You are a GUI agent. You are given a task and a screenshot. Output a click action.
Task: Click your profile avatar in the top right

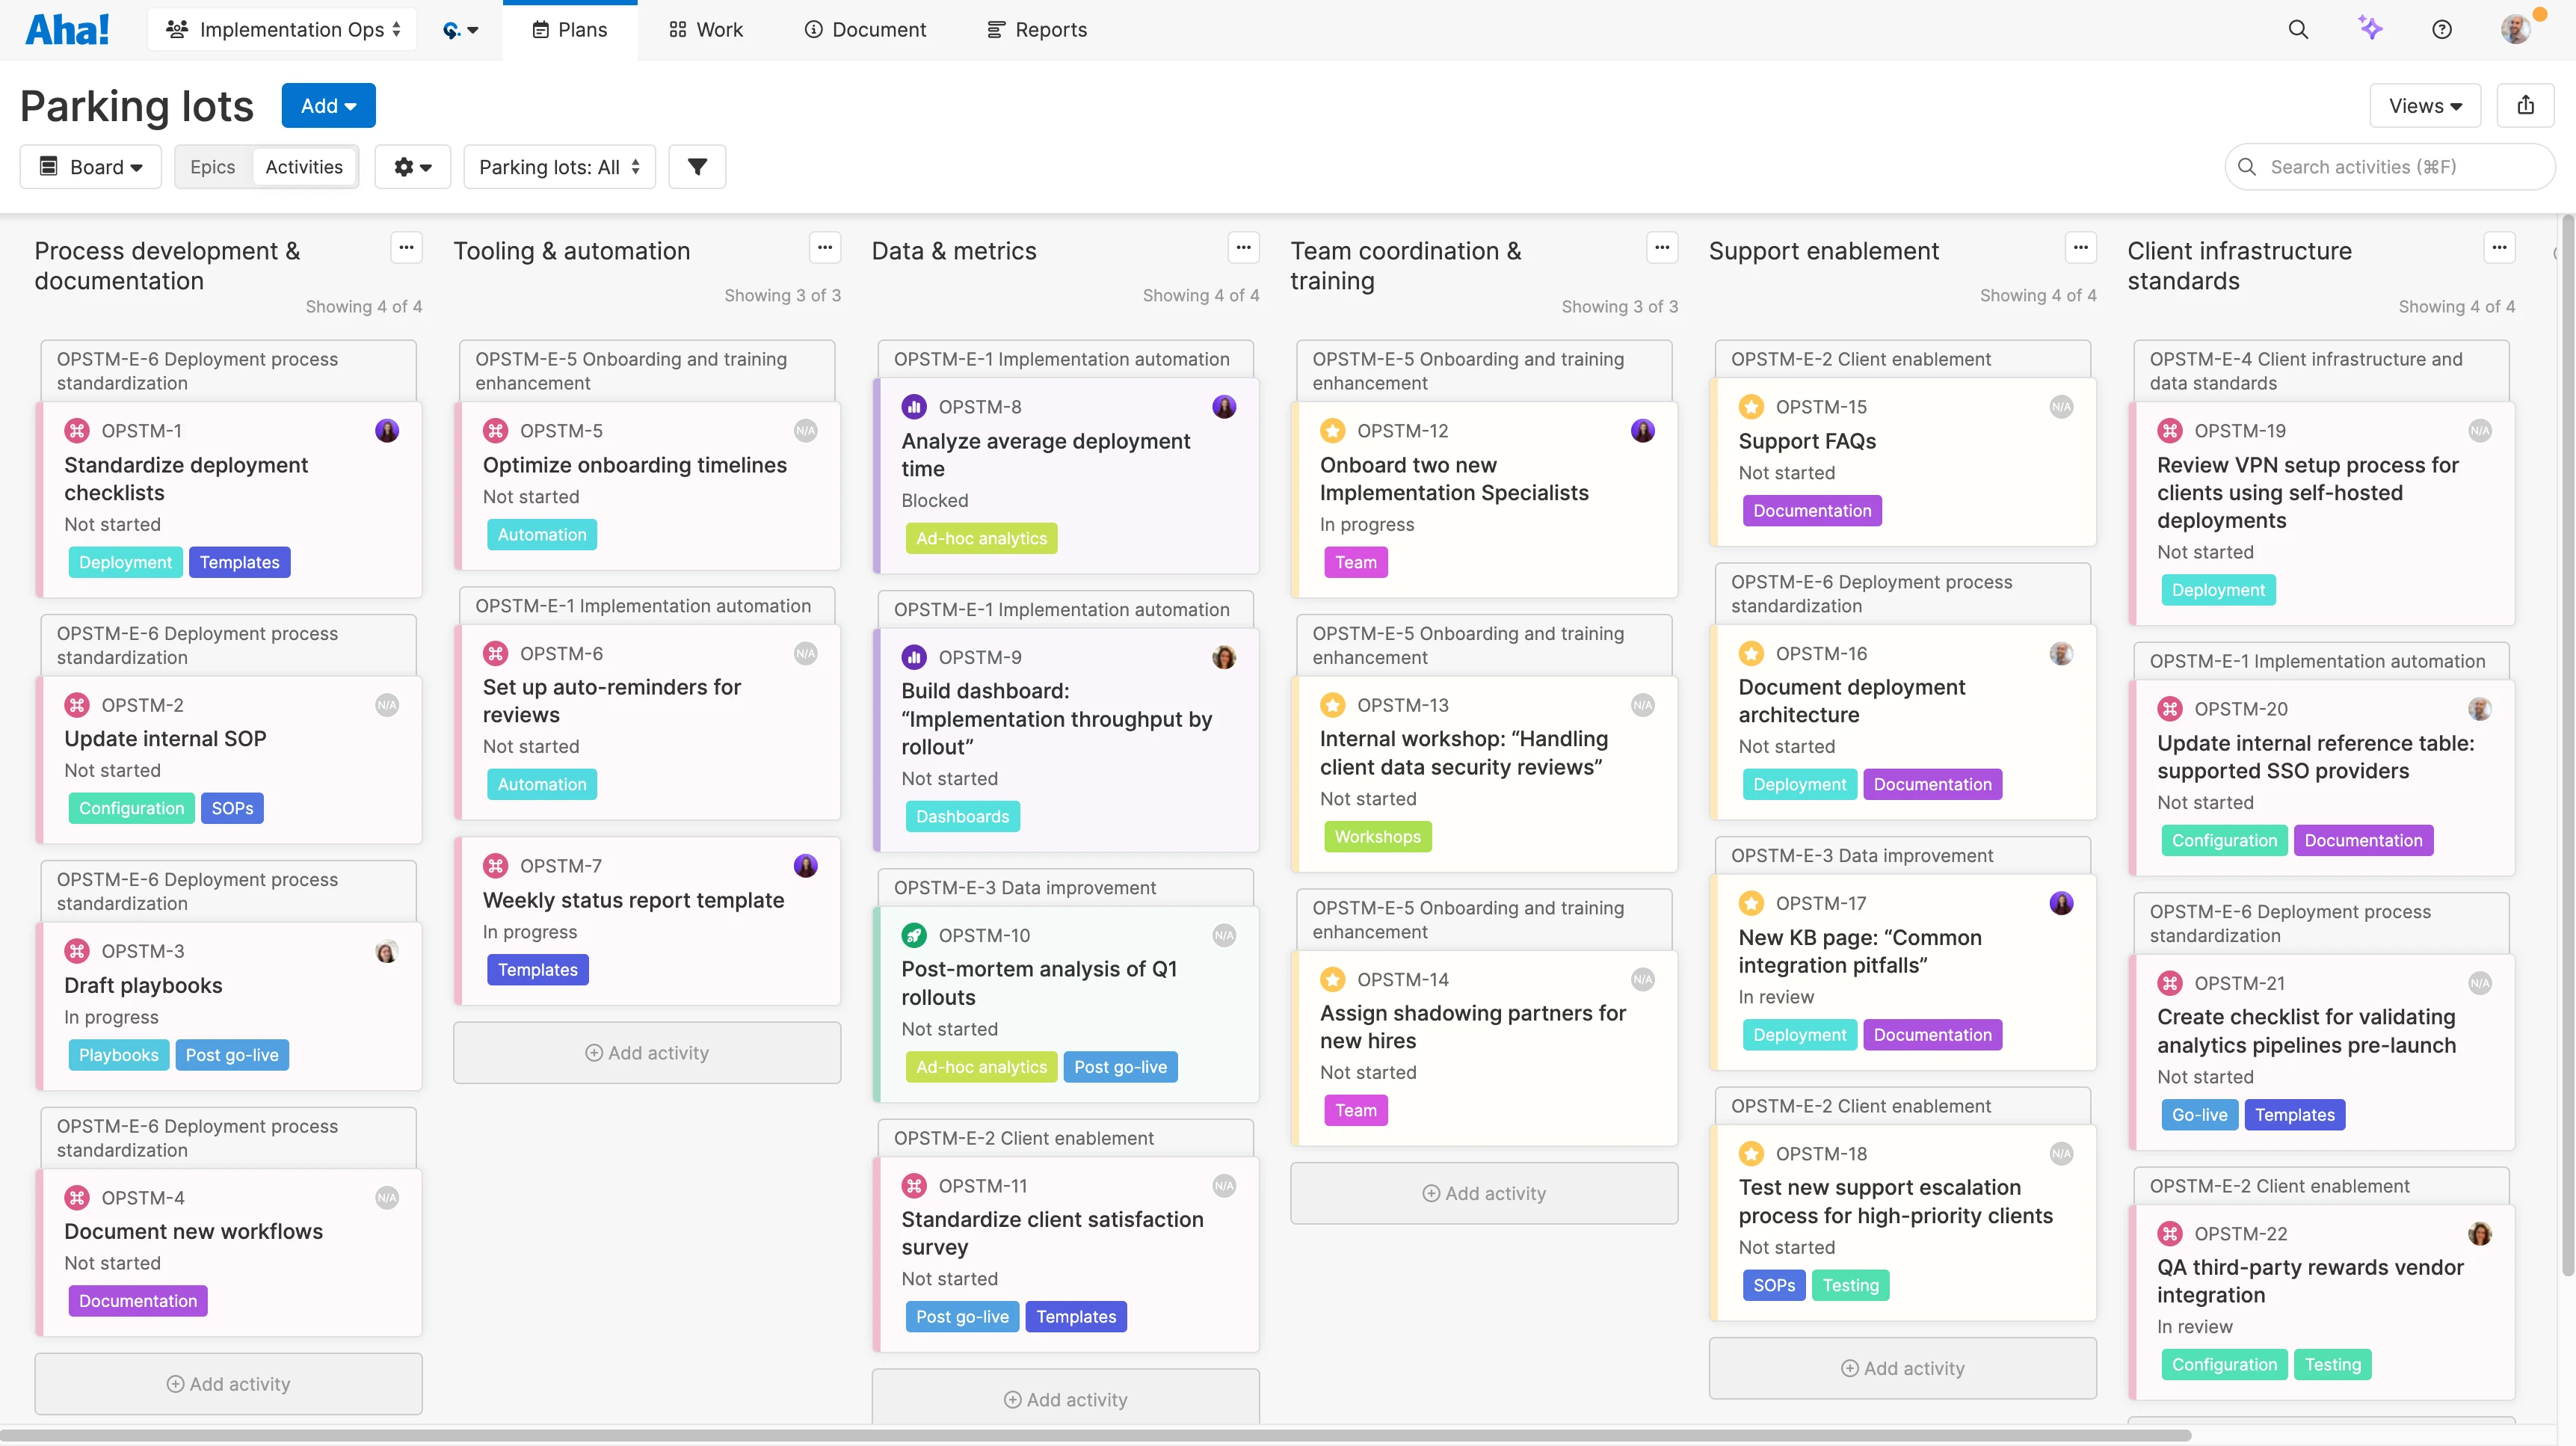(x=2515, y=29)
